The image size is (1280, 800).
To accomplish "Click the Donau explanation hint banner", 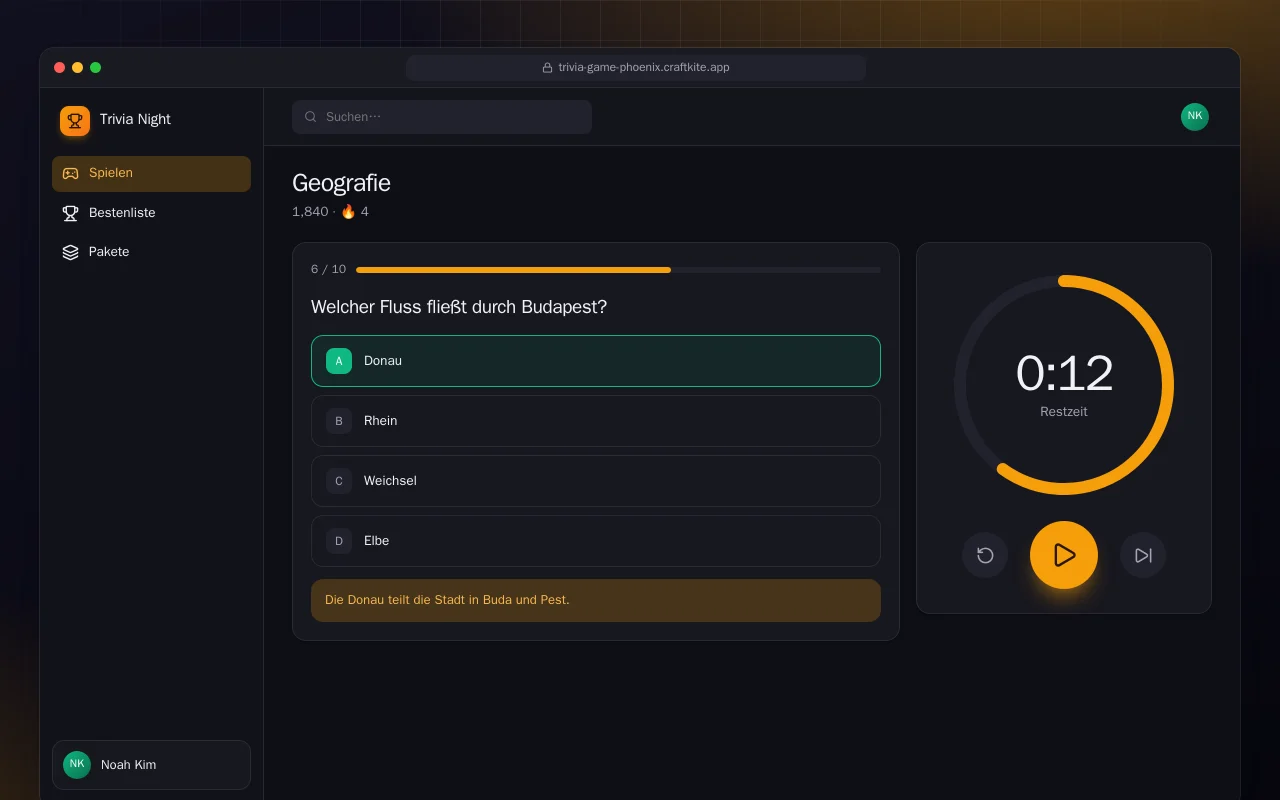I will (596, 600).
